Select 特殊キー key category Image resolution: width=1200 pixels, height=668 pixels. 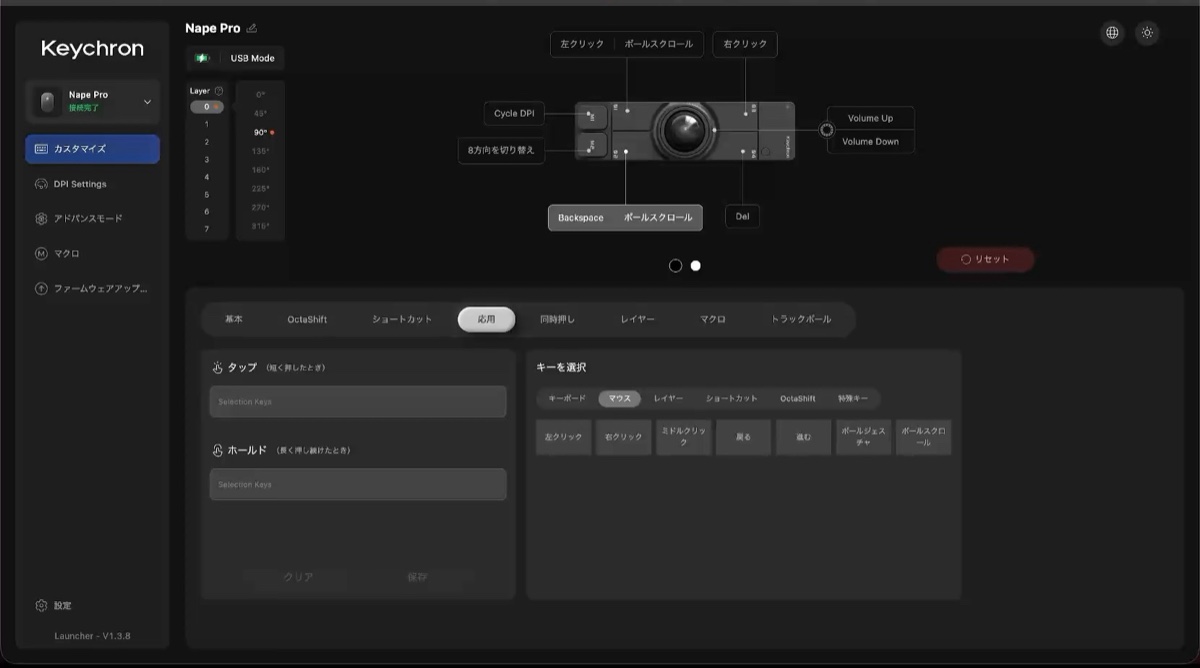pos(853,398)
